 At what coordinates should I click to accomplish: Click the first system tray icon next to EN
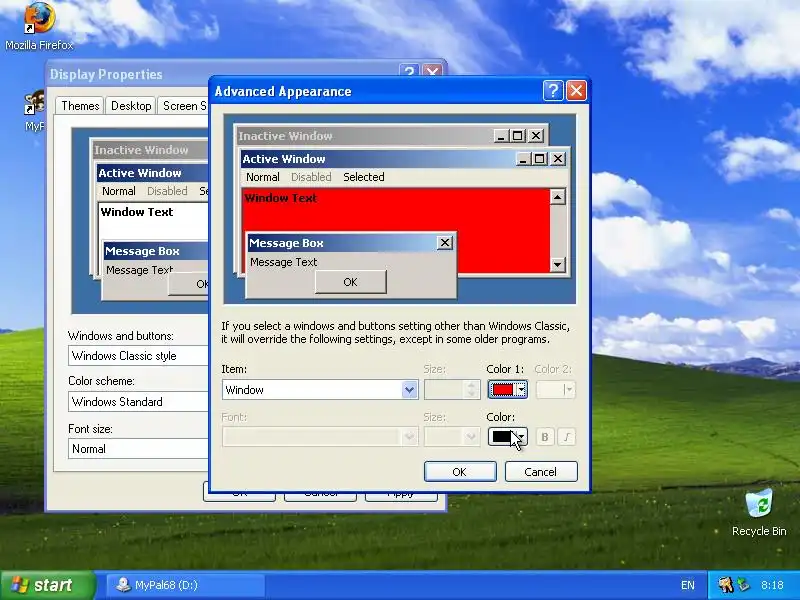tap(726, 585)
